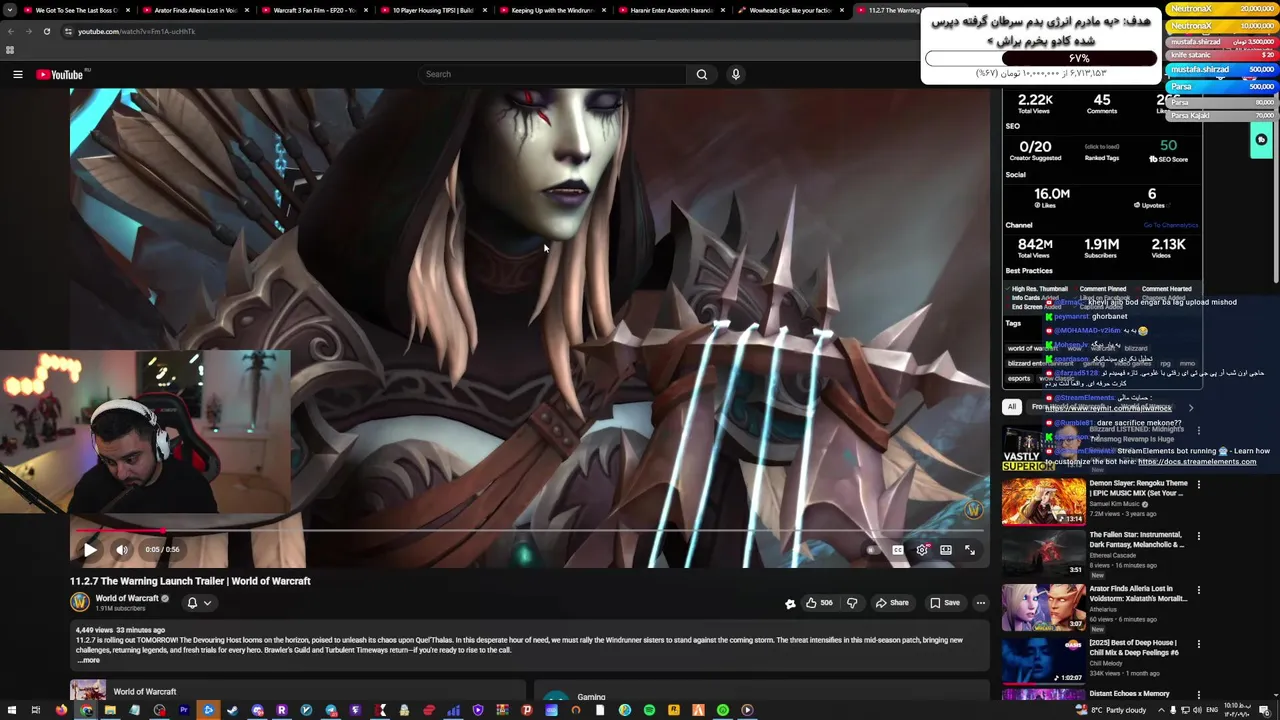Click the Clip icon left of the like button
Image resolution: width=1280 pixels, height=720 pixels.
pos(790,603)
